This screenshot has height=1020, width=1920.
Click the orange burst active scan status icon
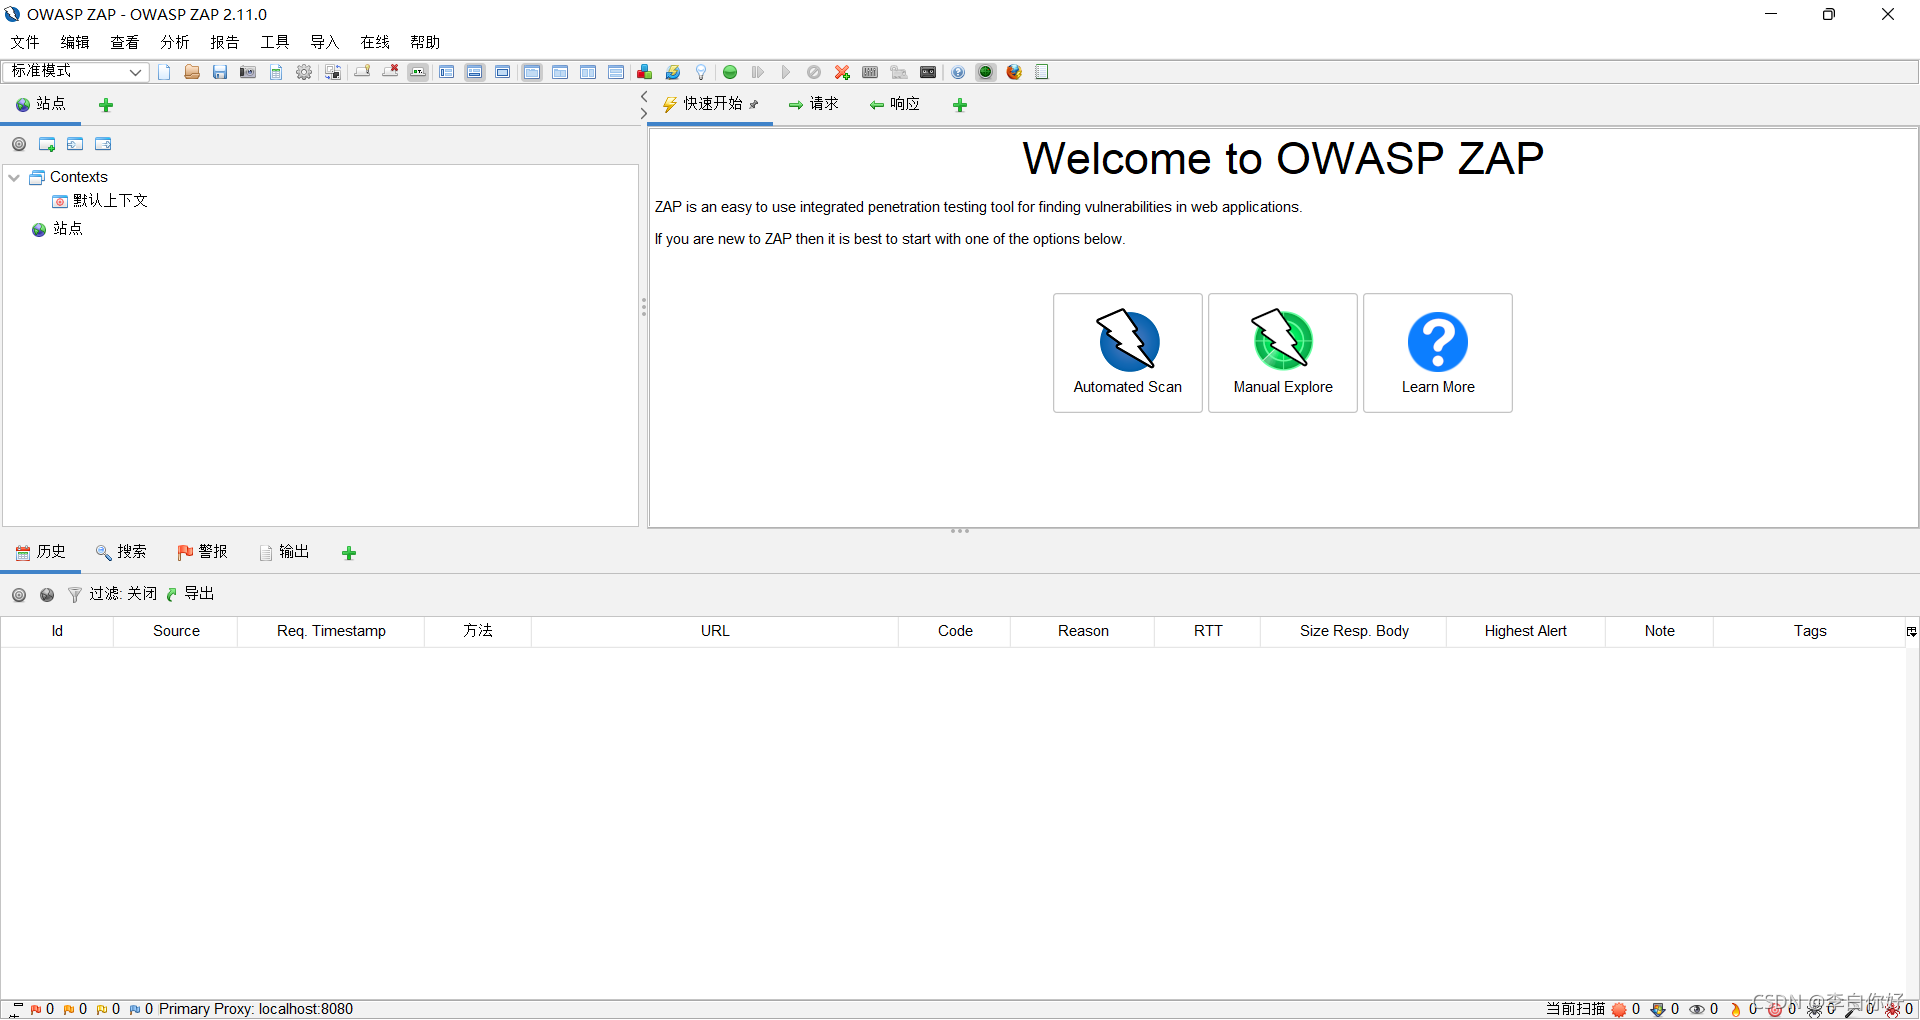pos(1619,1009)
